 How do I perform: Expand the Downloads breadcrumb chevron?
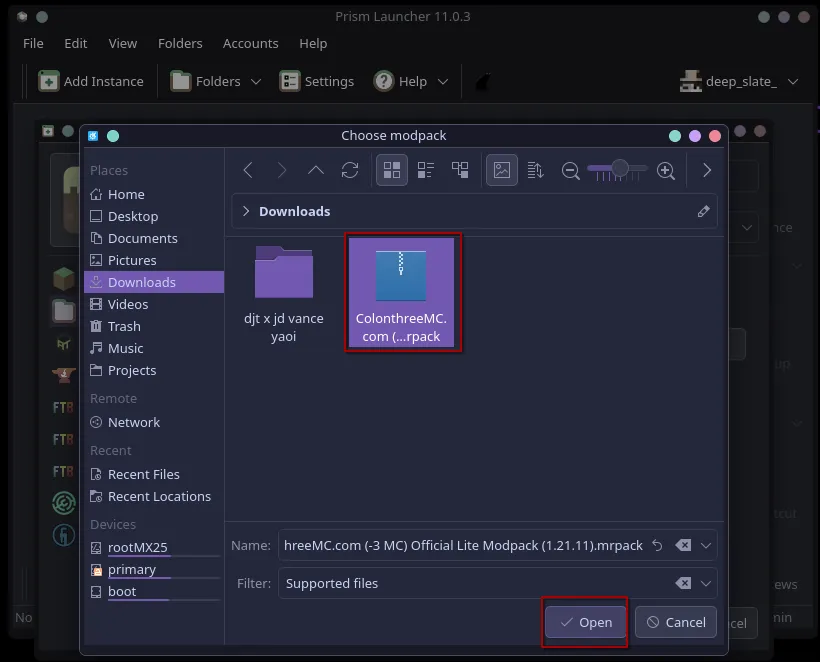(x=246, y=211)
